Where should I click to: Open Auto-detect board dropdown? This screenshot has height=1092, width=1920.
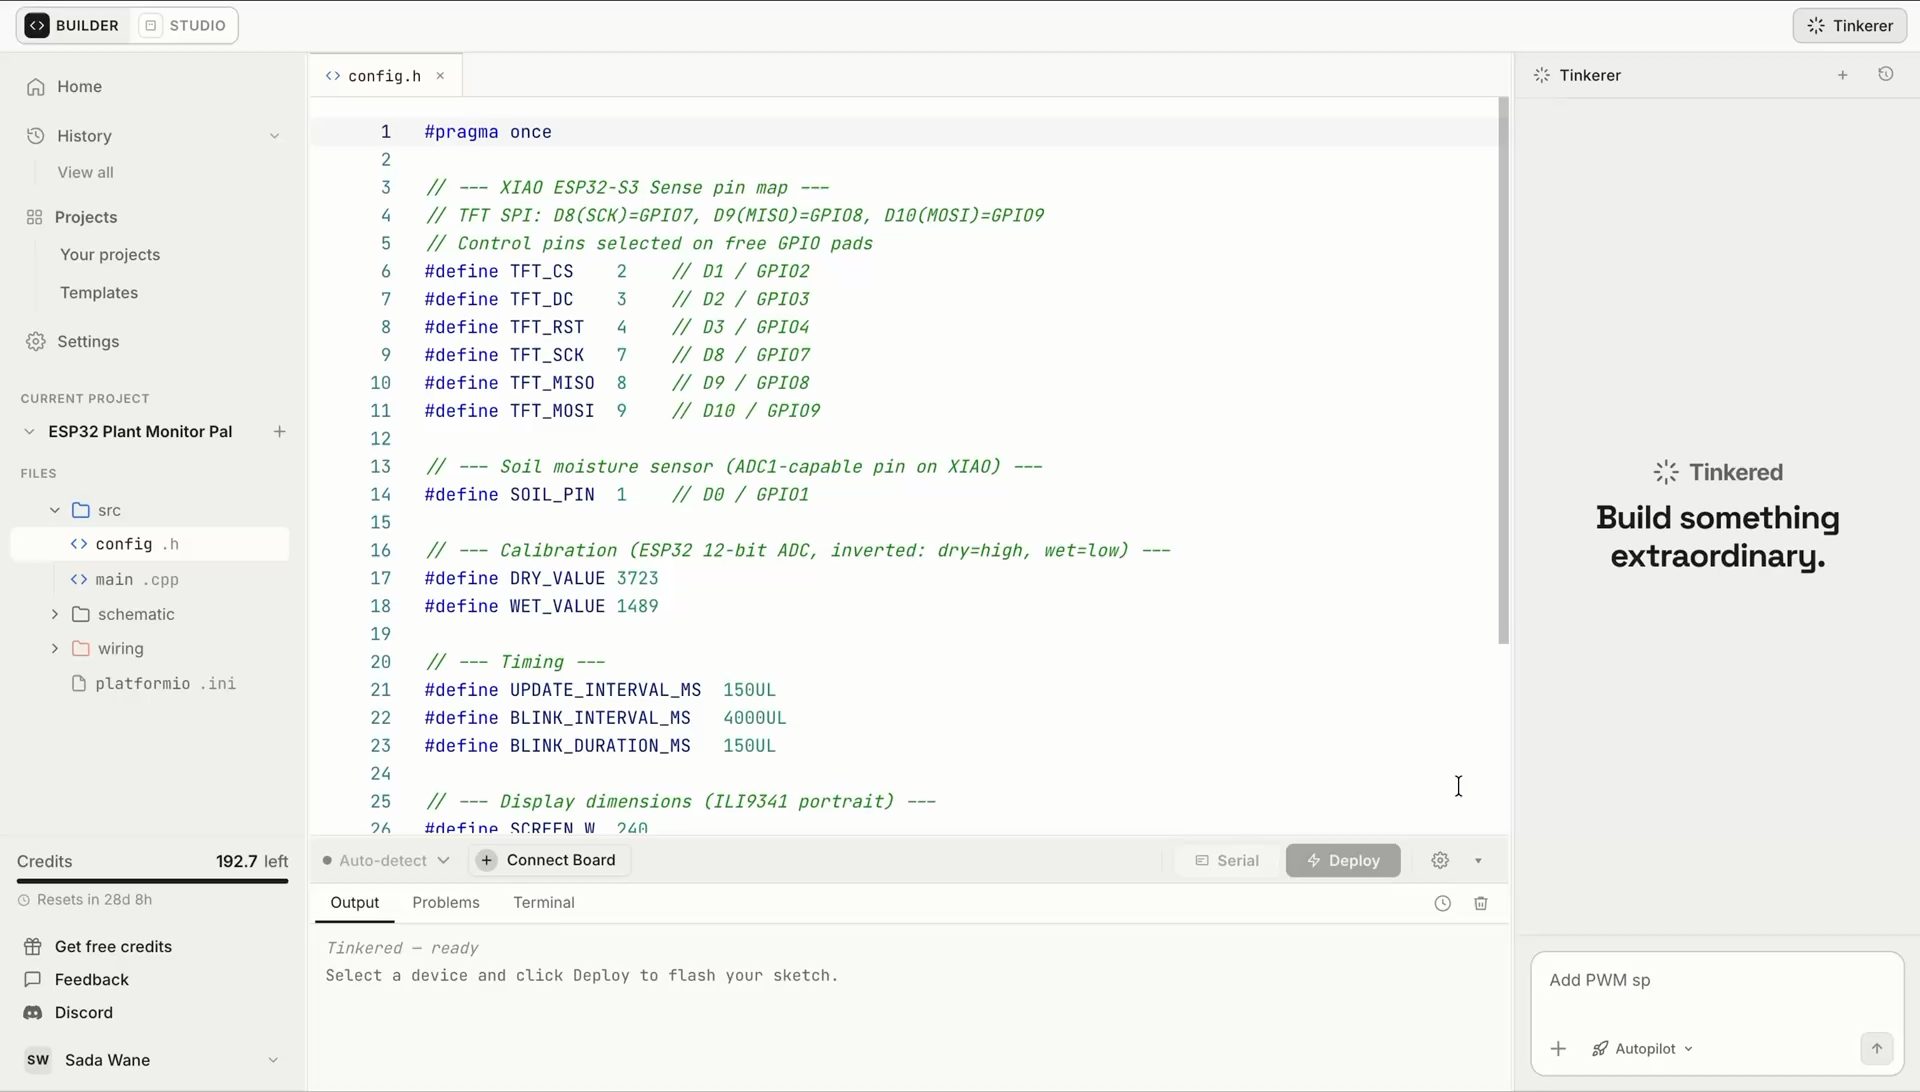pyautogui.click(x=386, y=861)
